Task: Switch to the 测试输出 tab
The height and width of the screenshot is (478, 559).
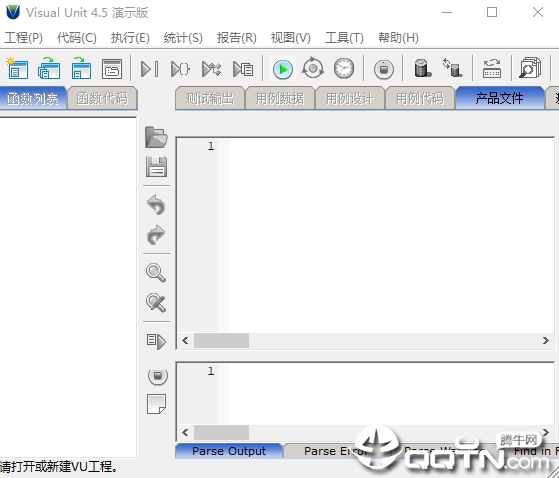Action: click(210, 98)
